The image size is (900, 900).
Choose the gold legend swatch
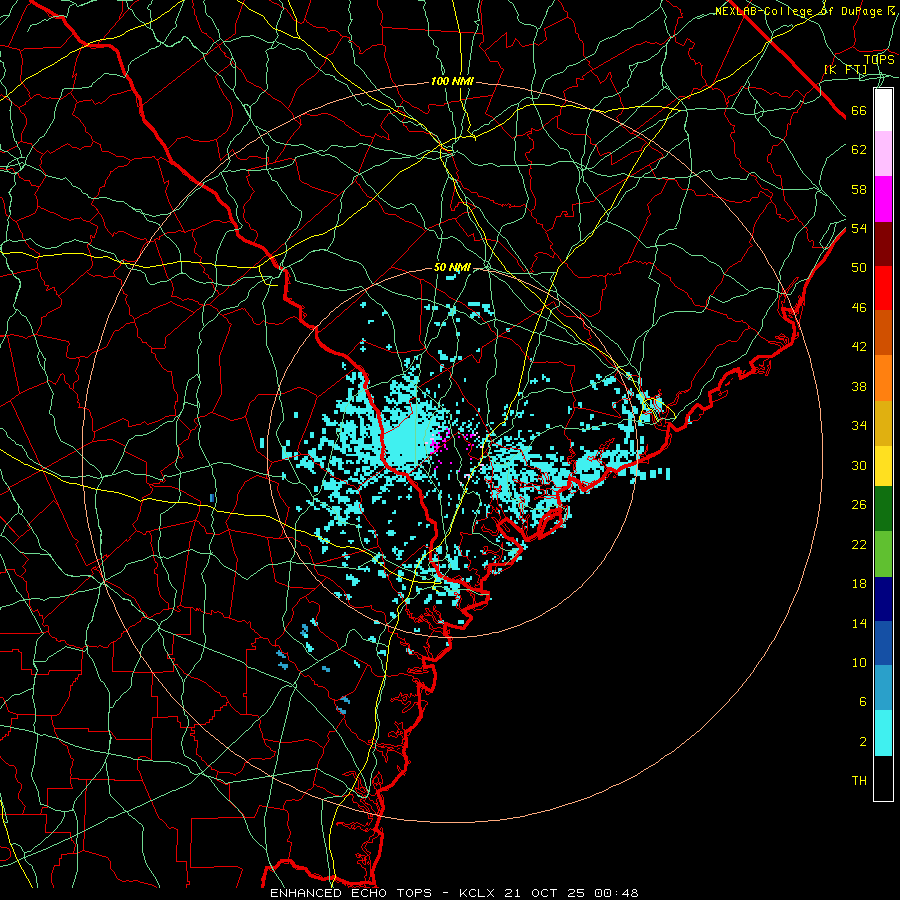(x=883, y=423)
